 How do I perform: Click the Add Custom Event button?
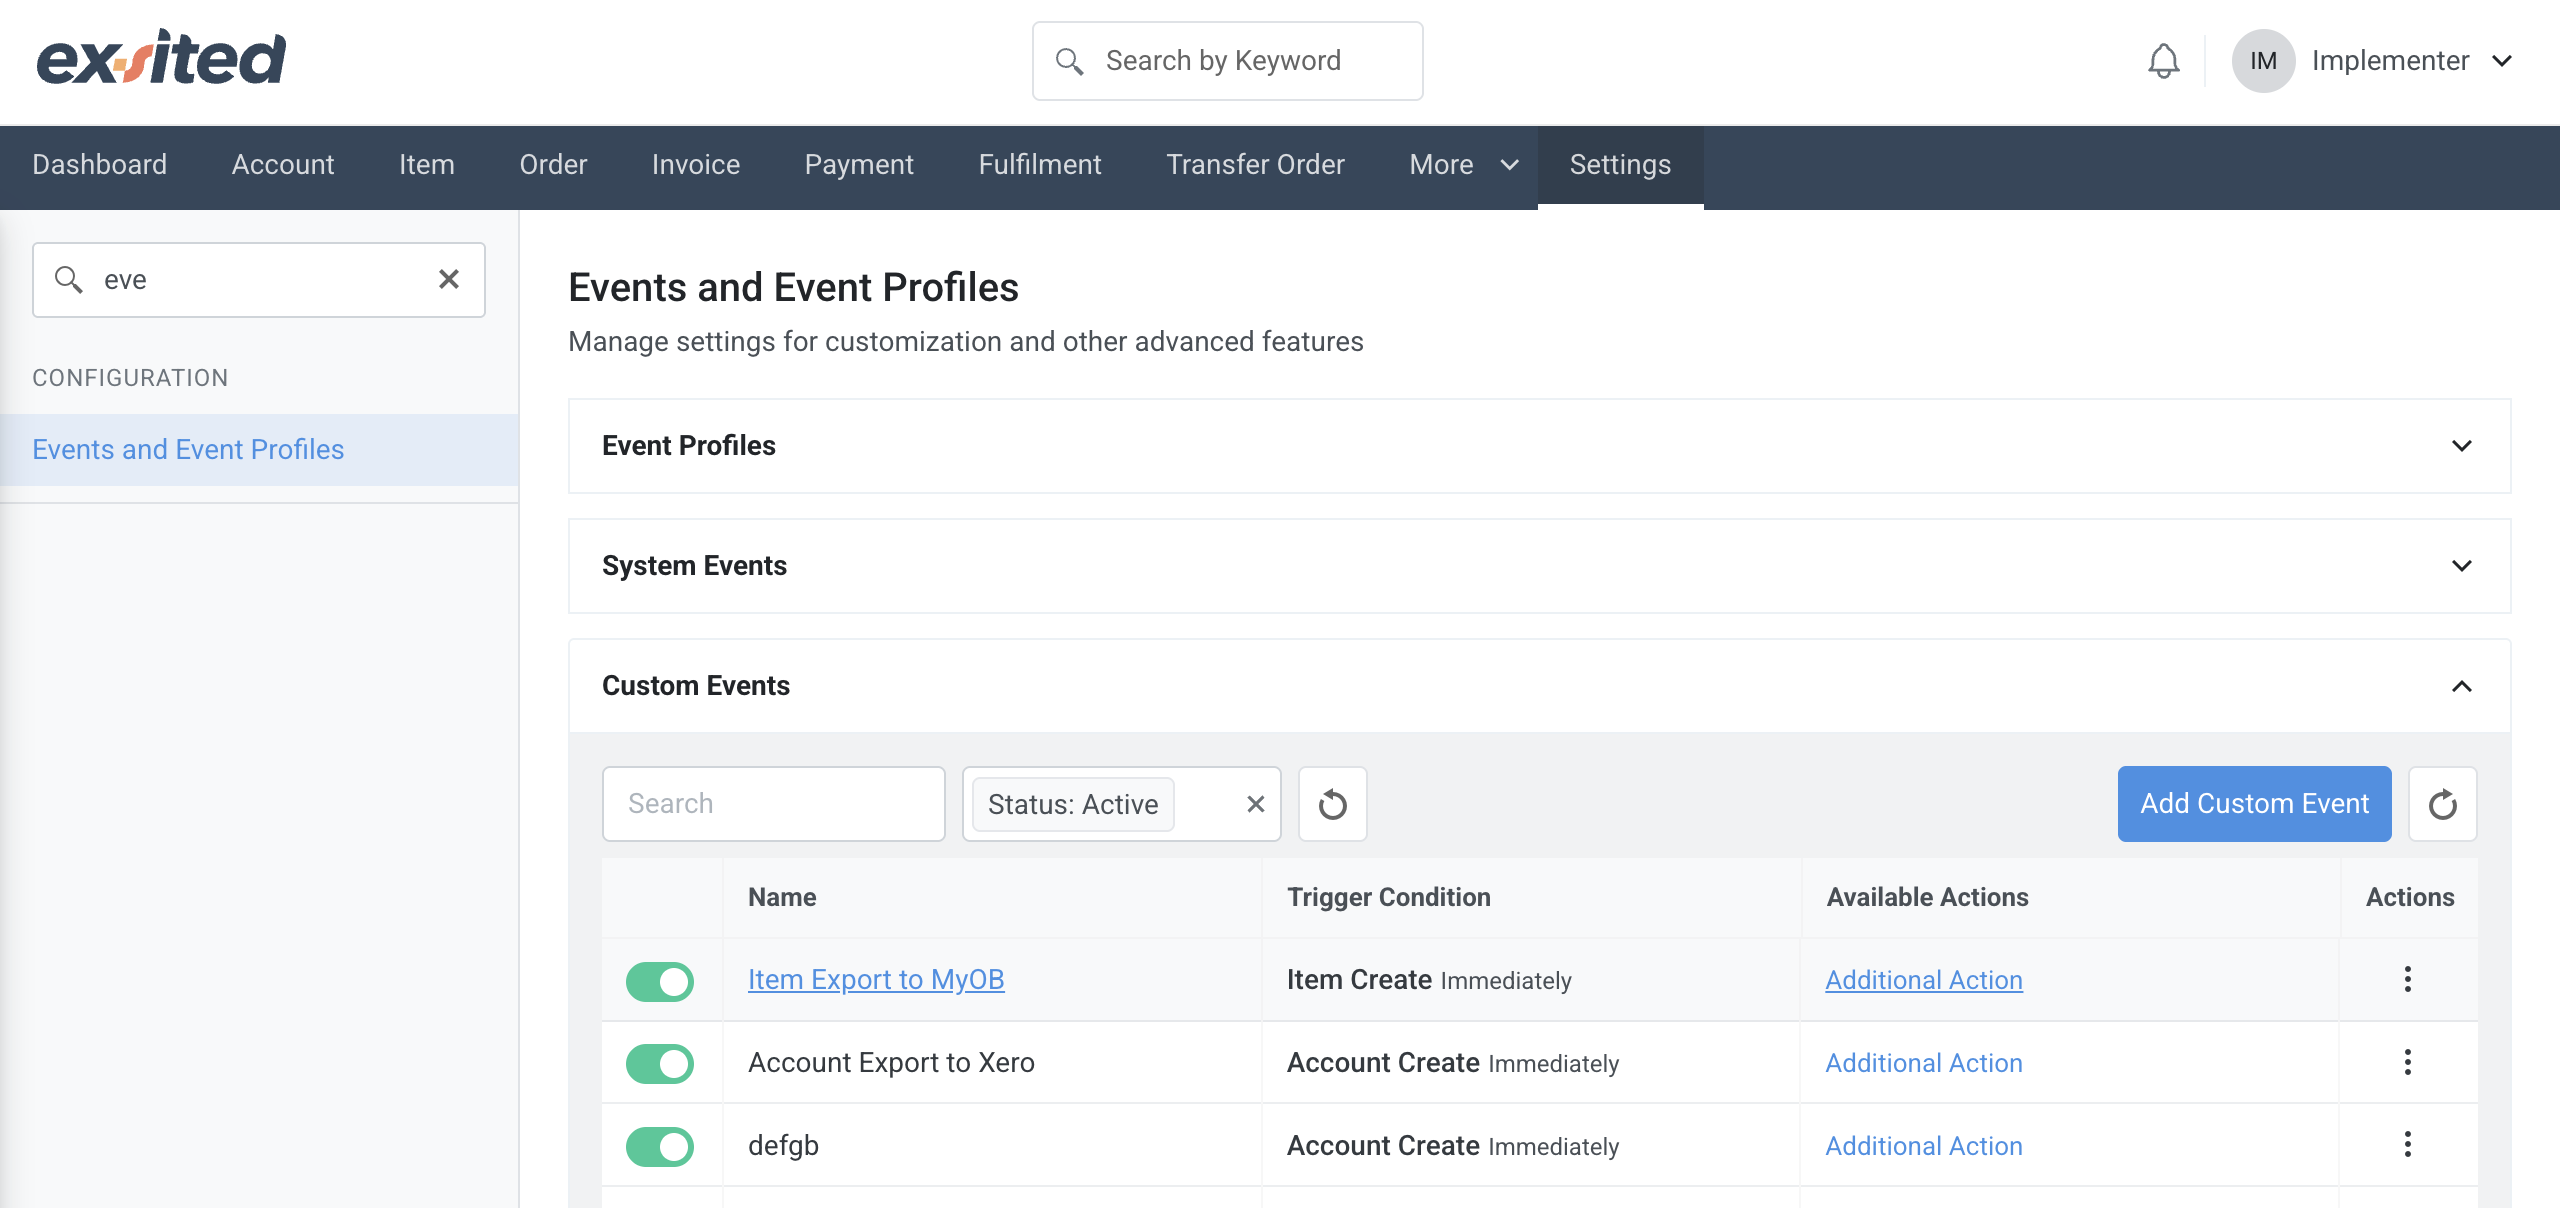pyautogui.click(x=2254, y=804)
